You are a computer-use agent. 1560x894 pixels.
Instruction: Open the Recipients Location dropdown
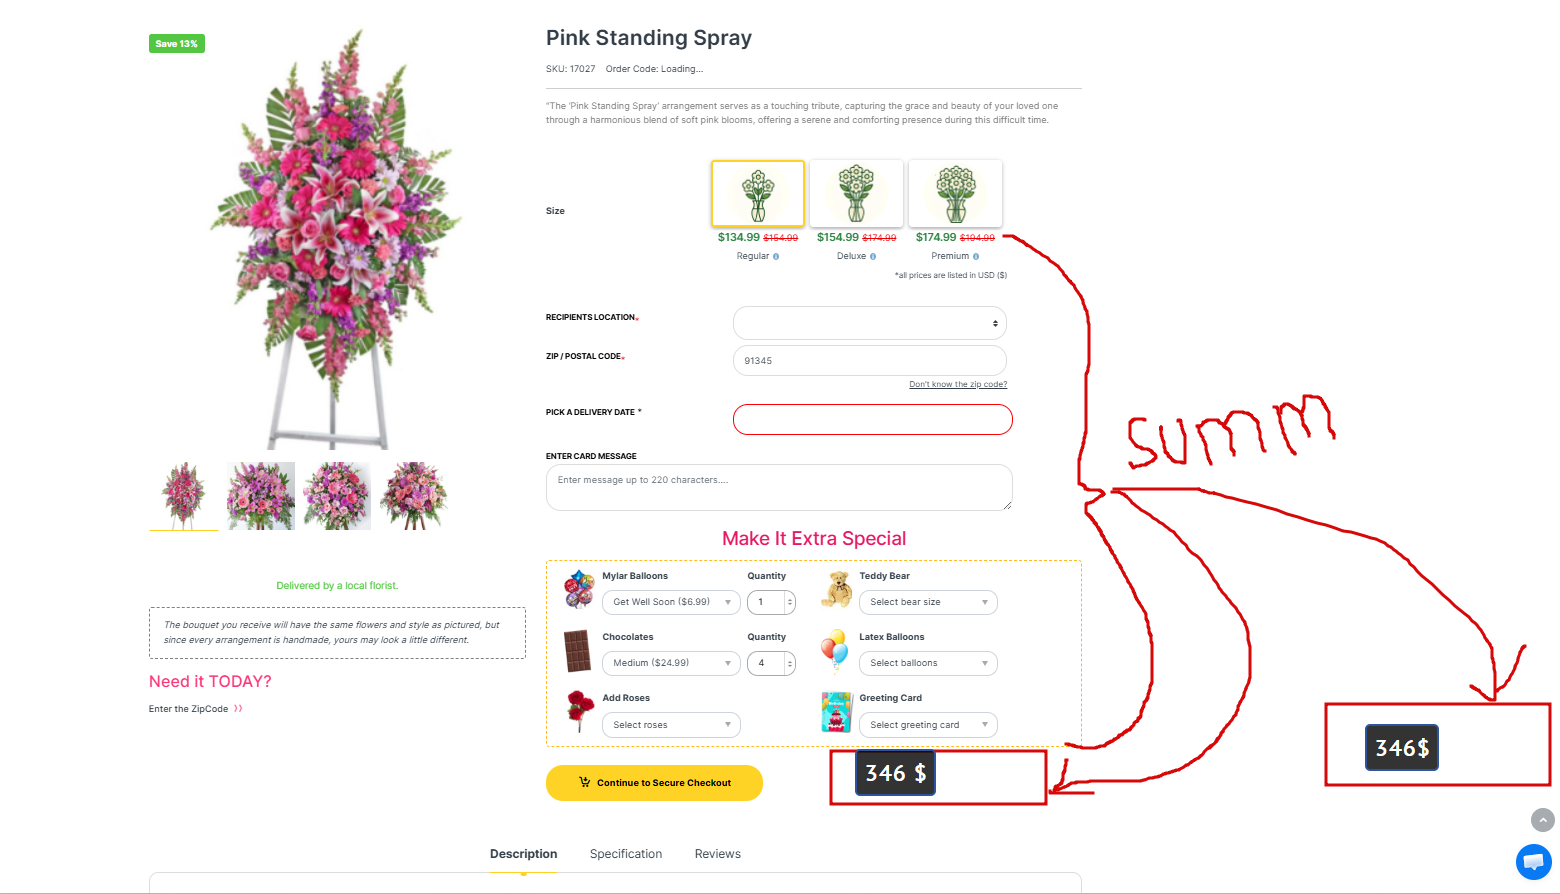click(870, 323)
